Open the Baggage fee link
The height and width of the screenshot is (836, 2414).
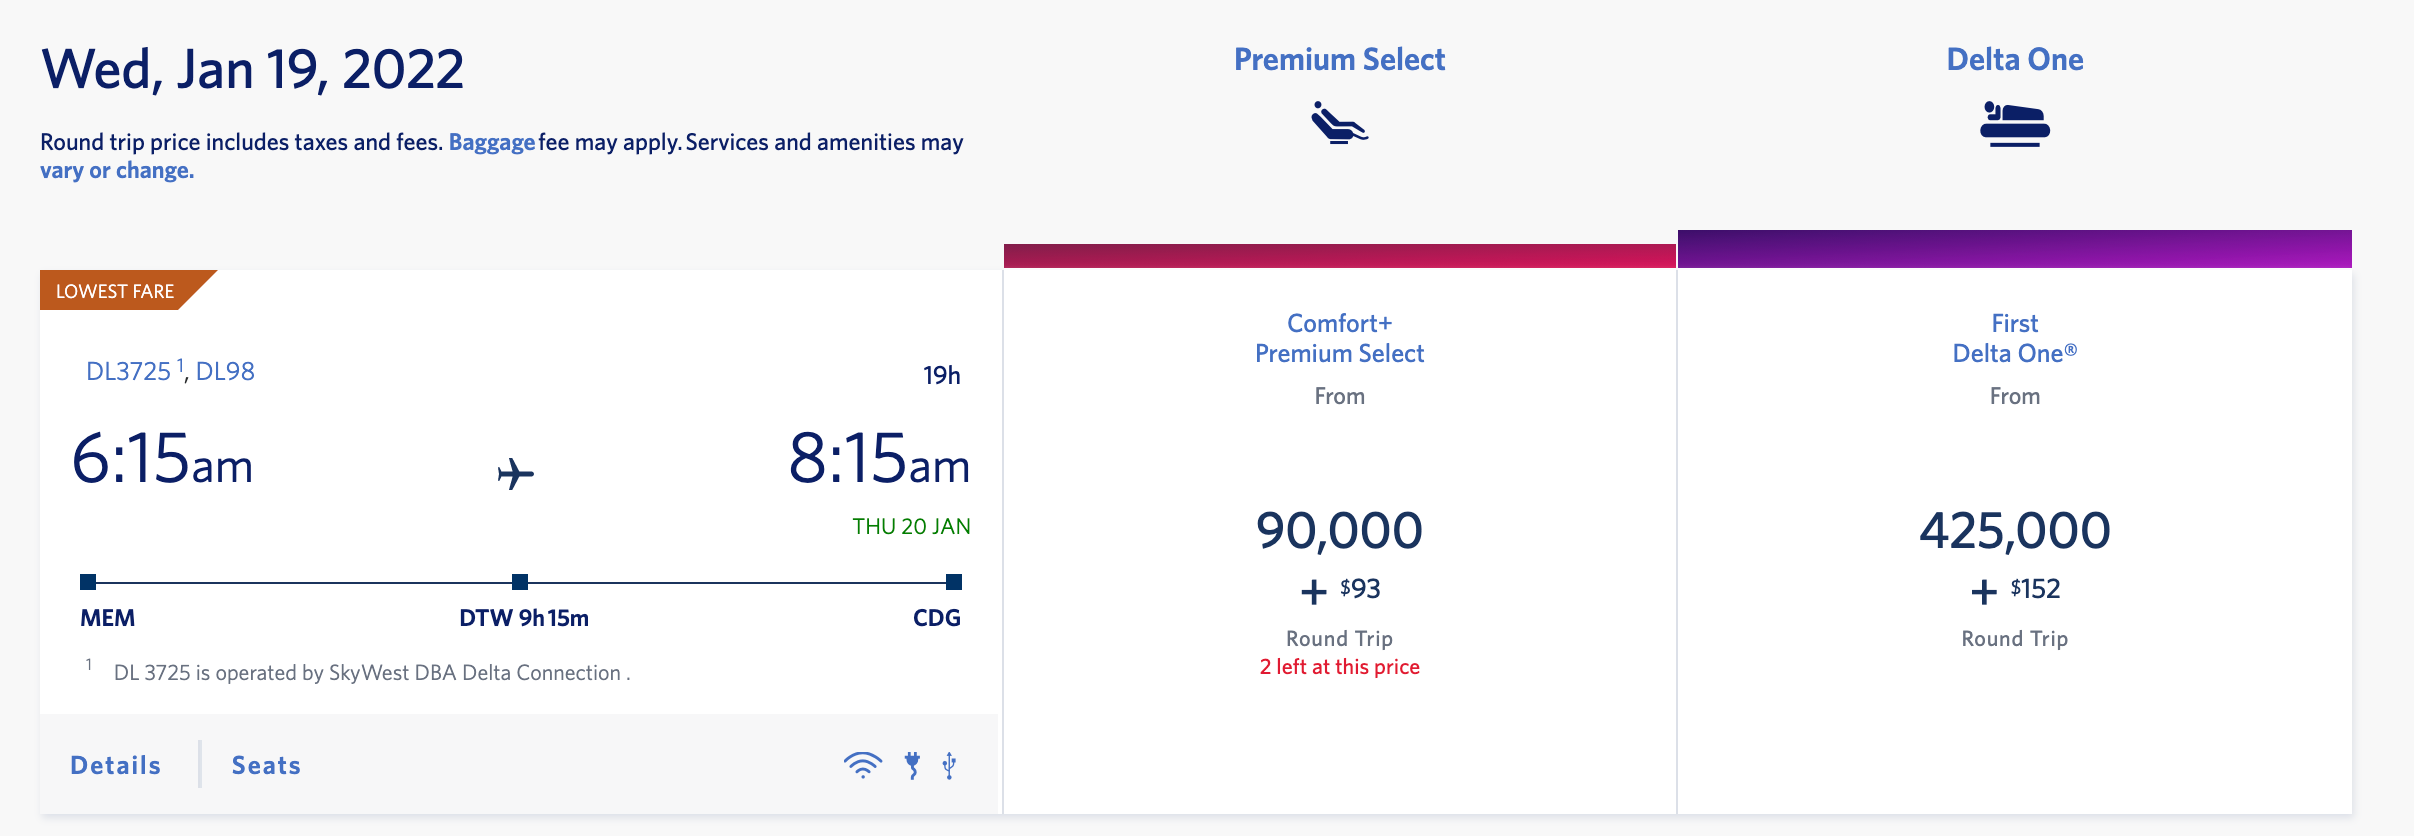click(x=491, y=142)
